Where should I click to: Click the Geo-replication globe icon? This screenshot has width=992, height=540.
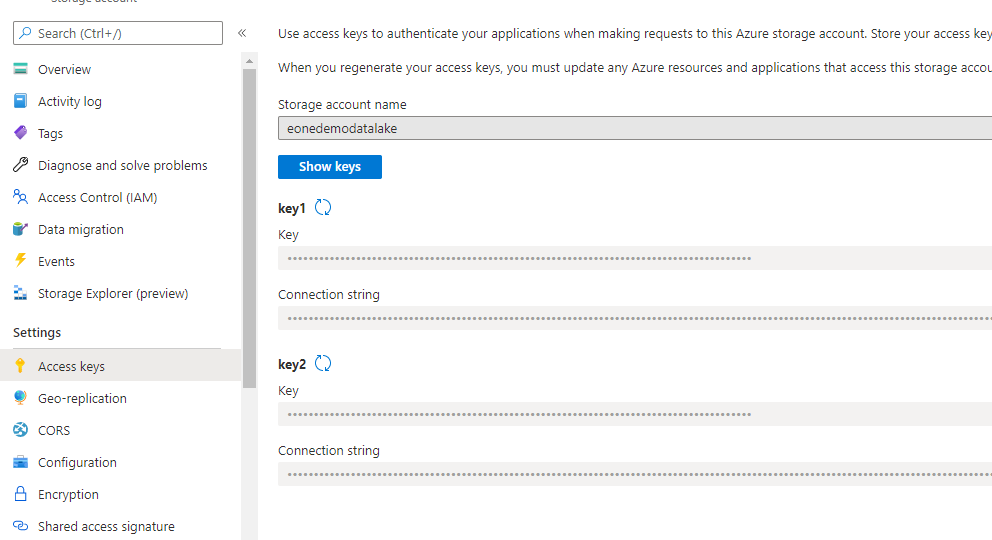(x=20, y=398)
